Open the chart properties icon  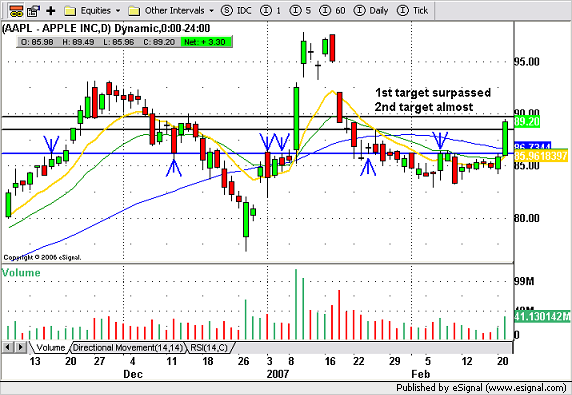[x=34, y=11]
